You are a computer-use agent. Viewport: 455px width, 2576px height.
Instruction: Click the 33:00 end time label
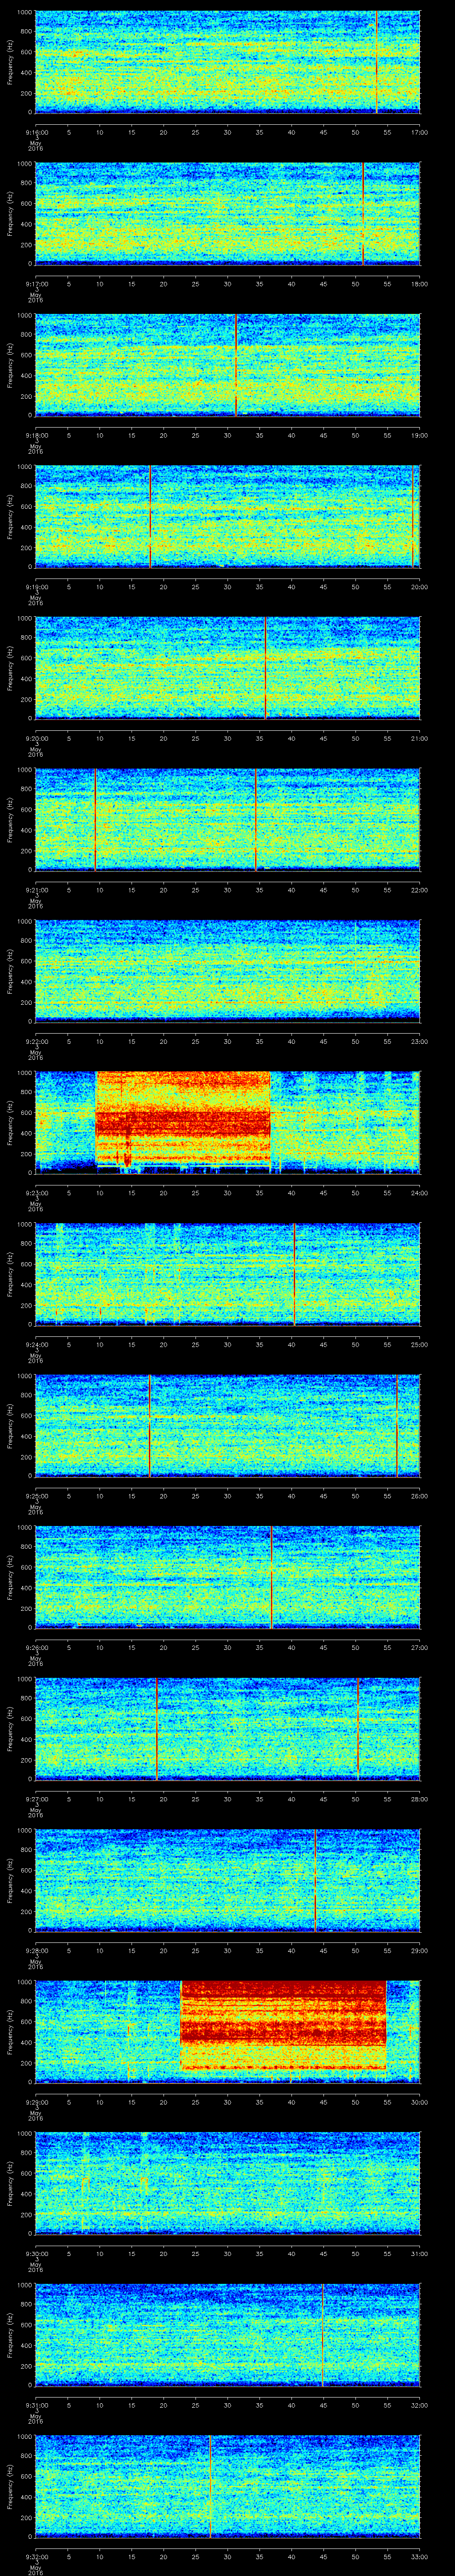pyautogui.click(x=420, y=2556)
